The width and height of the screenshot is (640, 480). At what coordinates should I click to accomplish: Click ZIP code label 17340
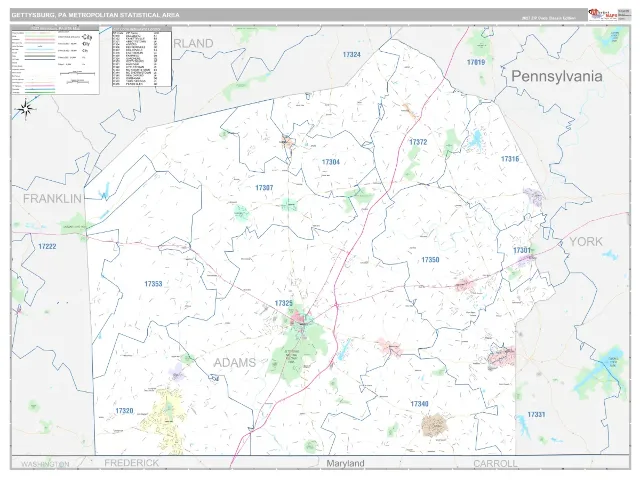coord(419,404)
